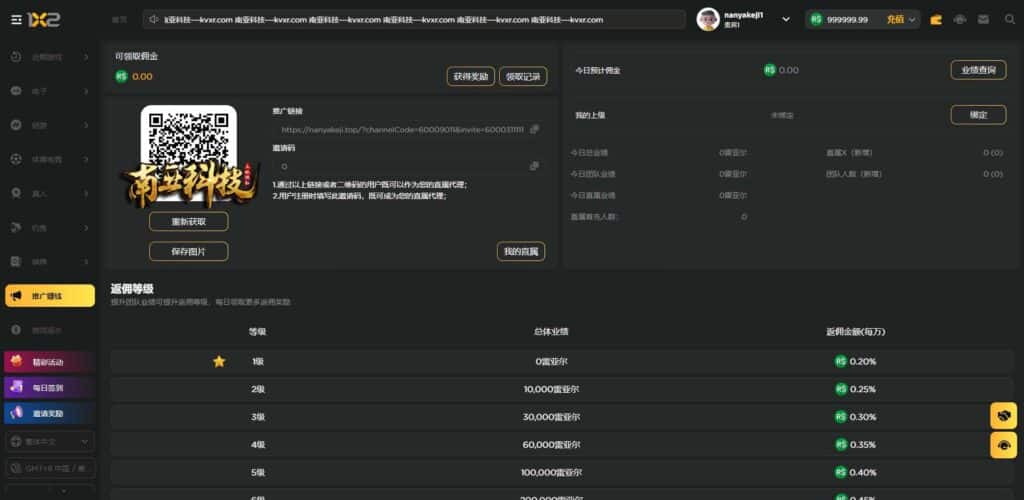Click the R$ icon in 今日预计佣金 row
1024x500 pixels.
pyautogui.click(x=770, y=70)
